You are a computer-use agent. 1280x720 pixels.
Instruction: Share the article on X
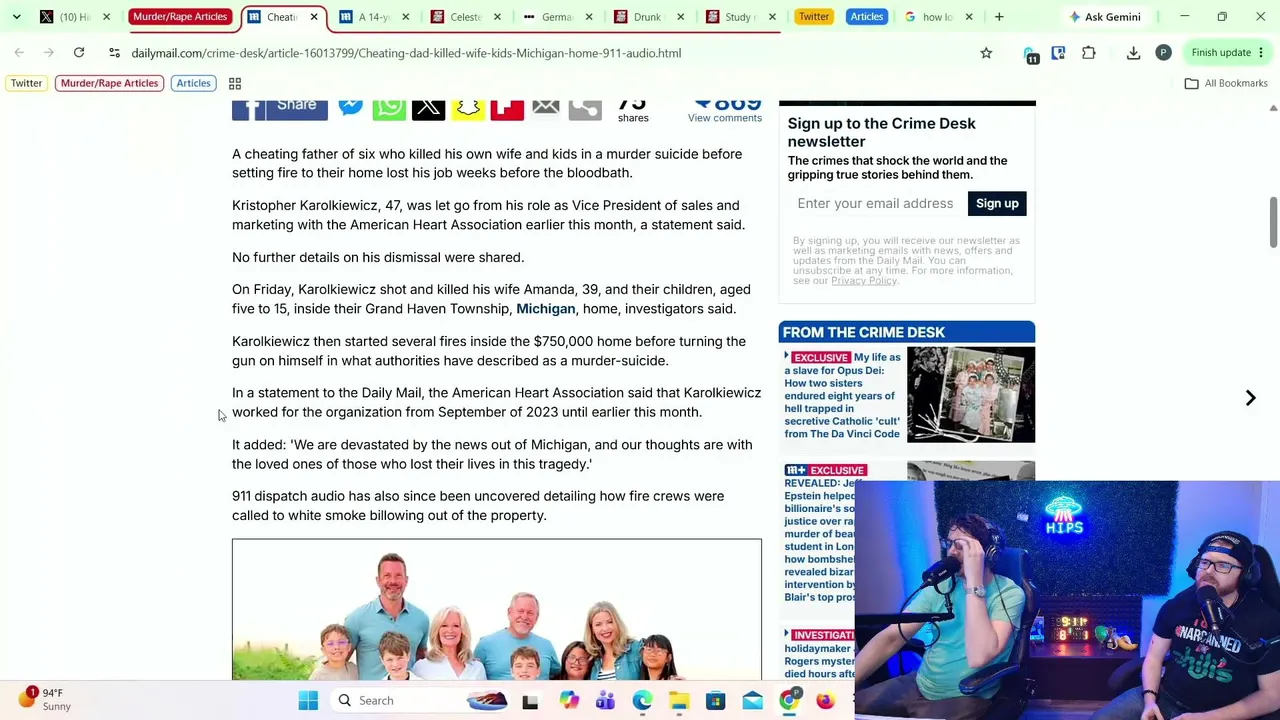click(428, 108)
